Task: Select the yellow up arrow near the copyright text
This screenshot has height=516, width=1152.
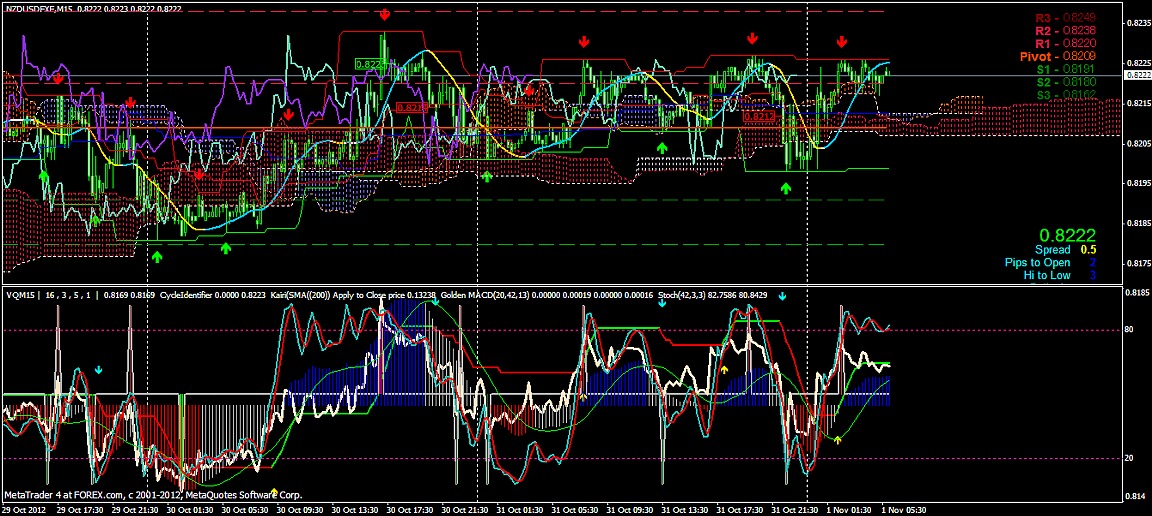Action: (275, 492)
